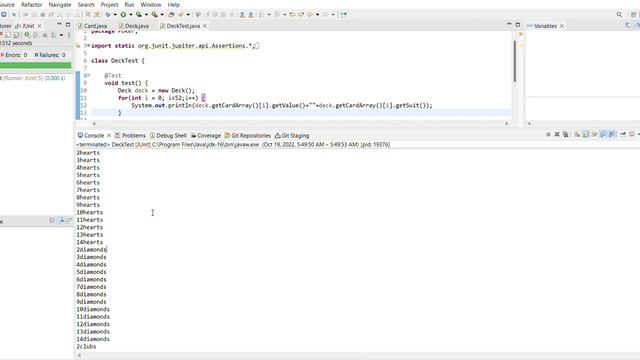Toggle JUnit Scroll Lock icon

click(16, 35)
